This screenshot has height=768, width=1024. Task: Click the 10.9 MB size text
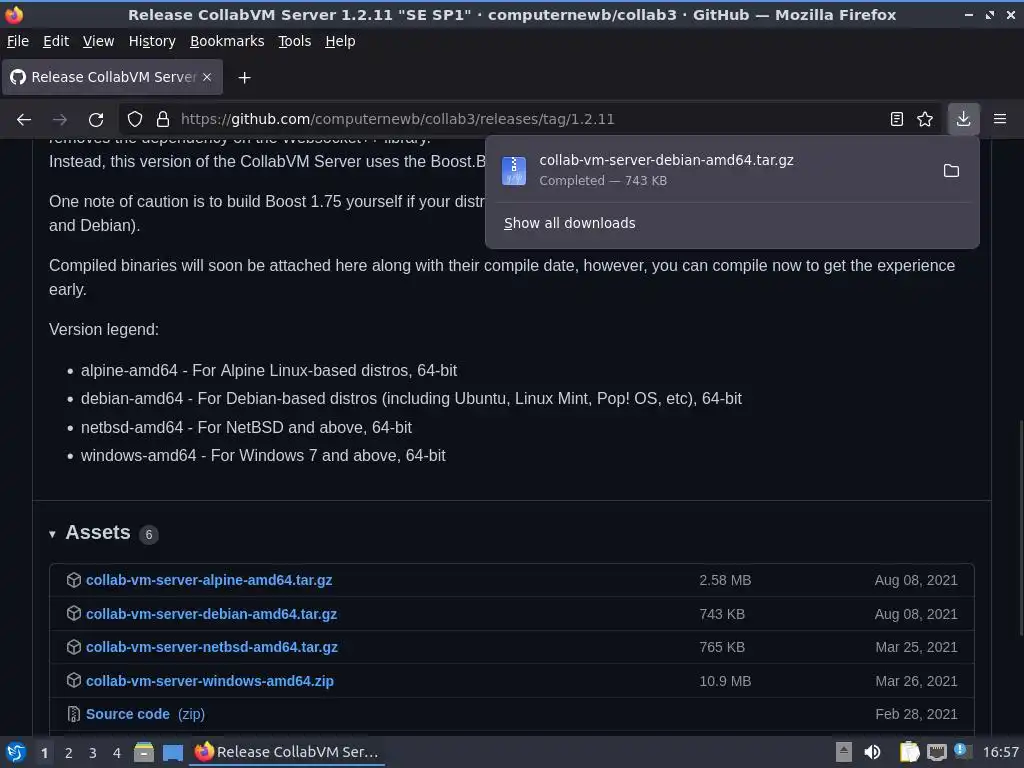[725, 681]
